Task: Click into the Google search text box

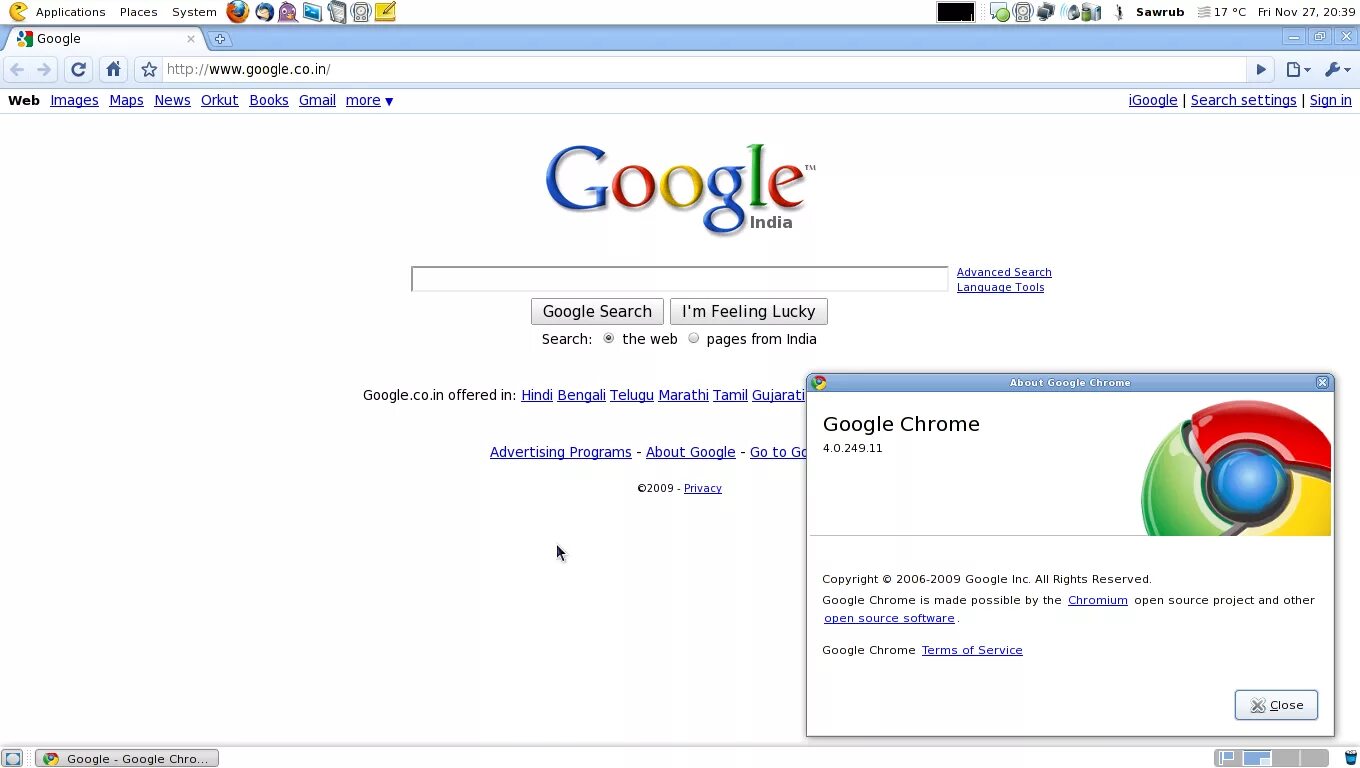Action: [680, 279]
